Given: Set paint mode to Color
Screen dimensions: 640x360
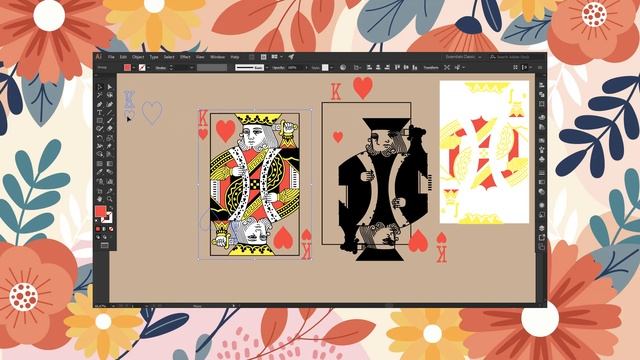Looking at the screenshot, I should (x=98, y=229).
